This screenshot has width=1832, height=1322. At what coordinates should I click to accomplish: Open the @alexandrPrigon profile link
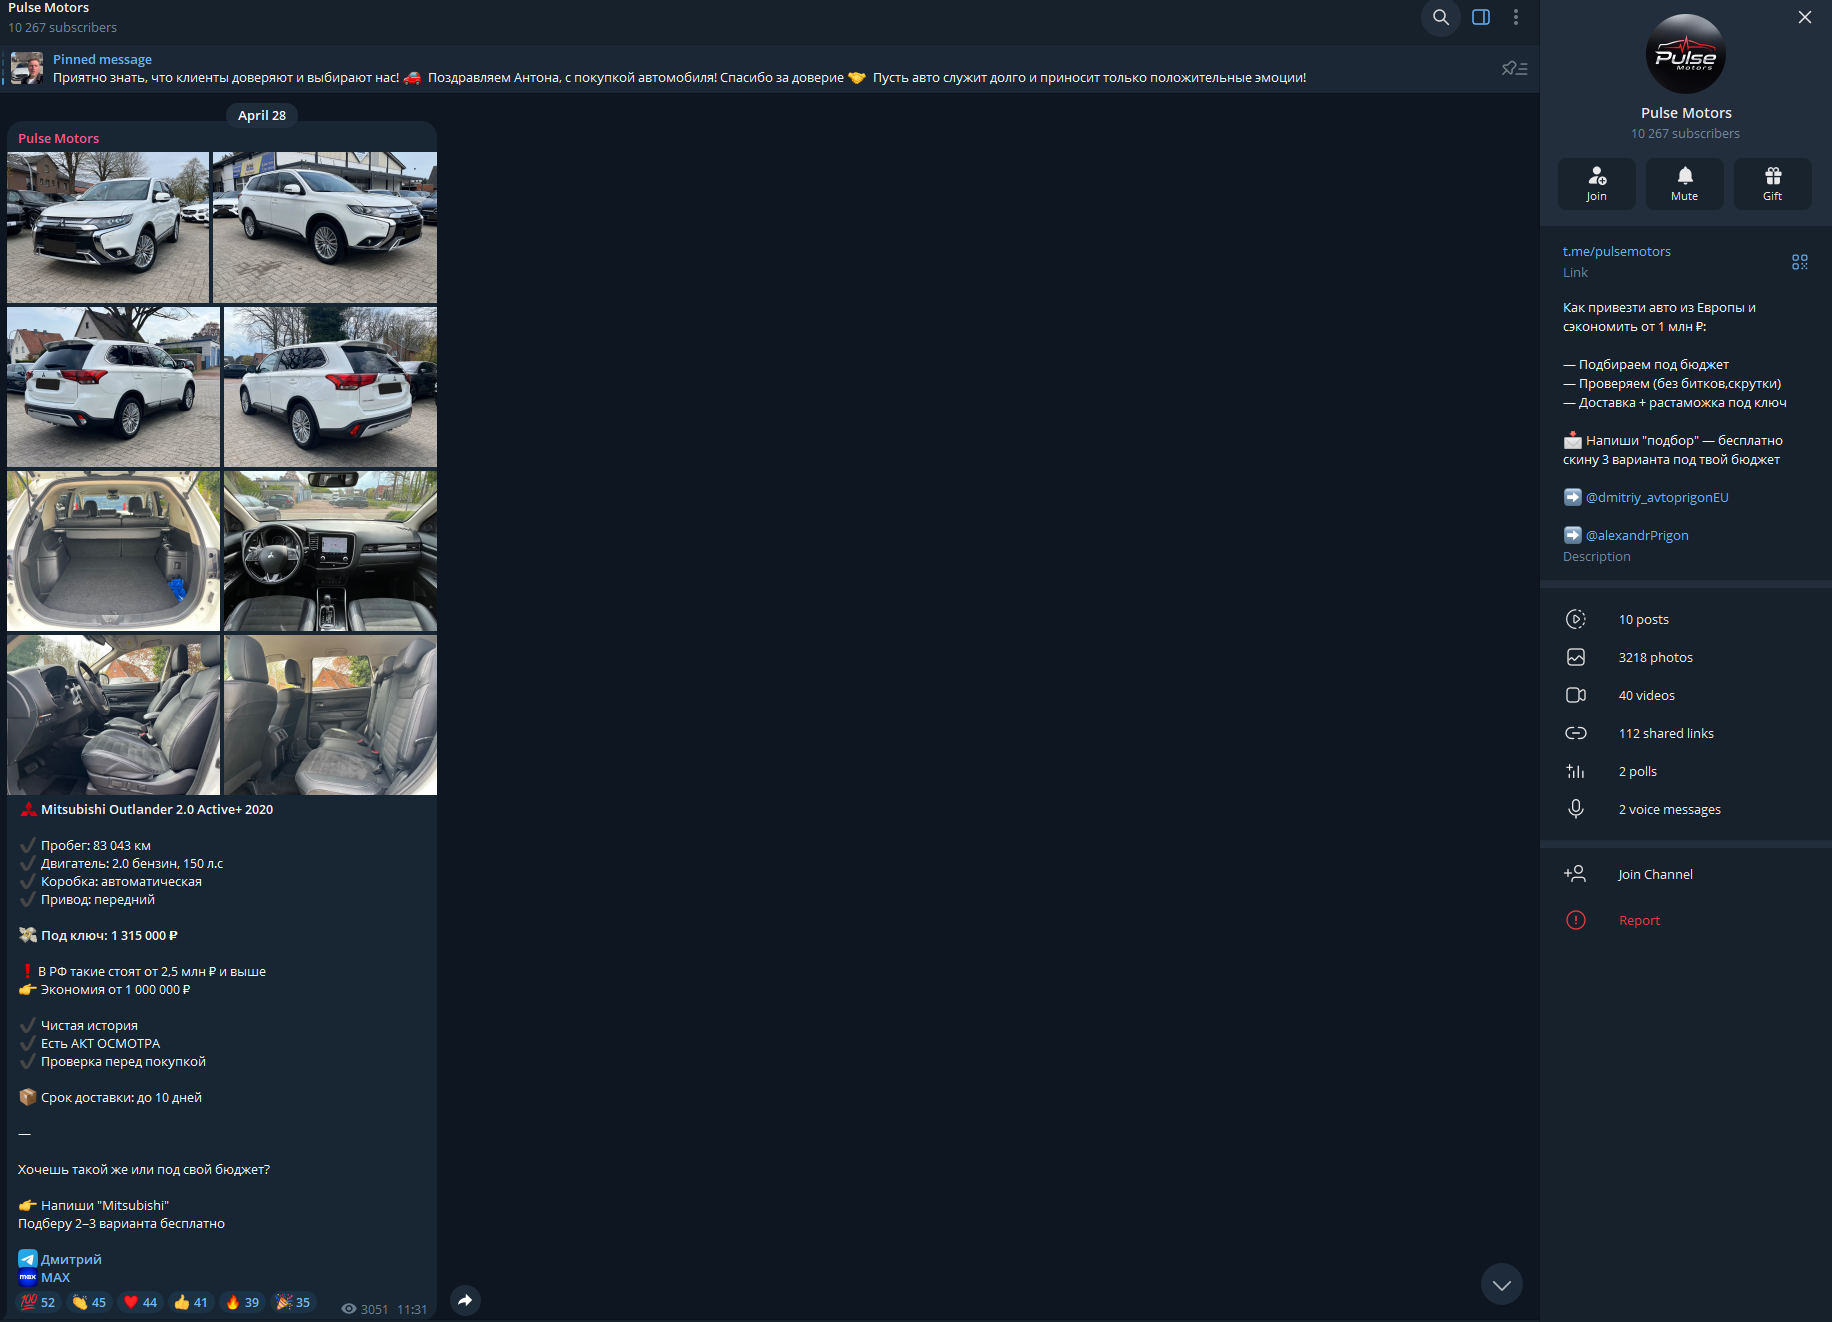pyautogui.click(x=1637, y=536)
